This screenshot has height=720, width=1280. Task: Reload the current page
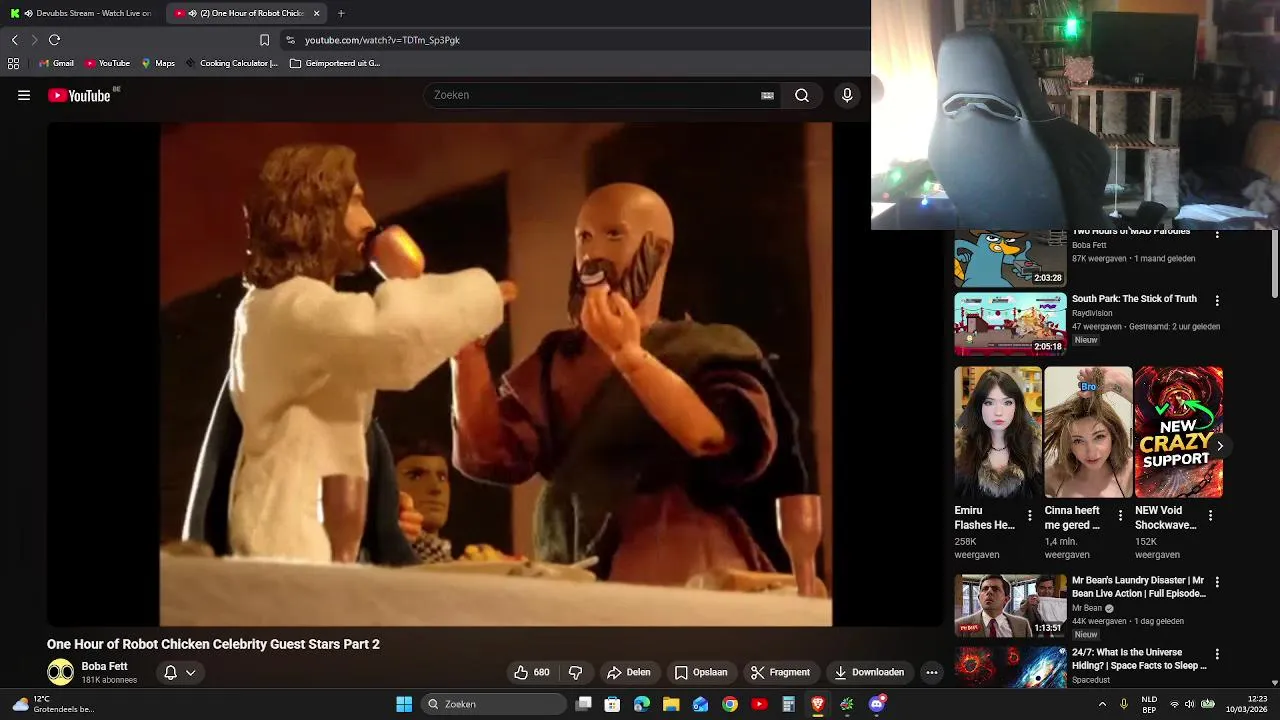click(x=55, y=40)
